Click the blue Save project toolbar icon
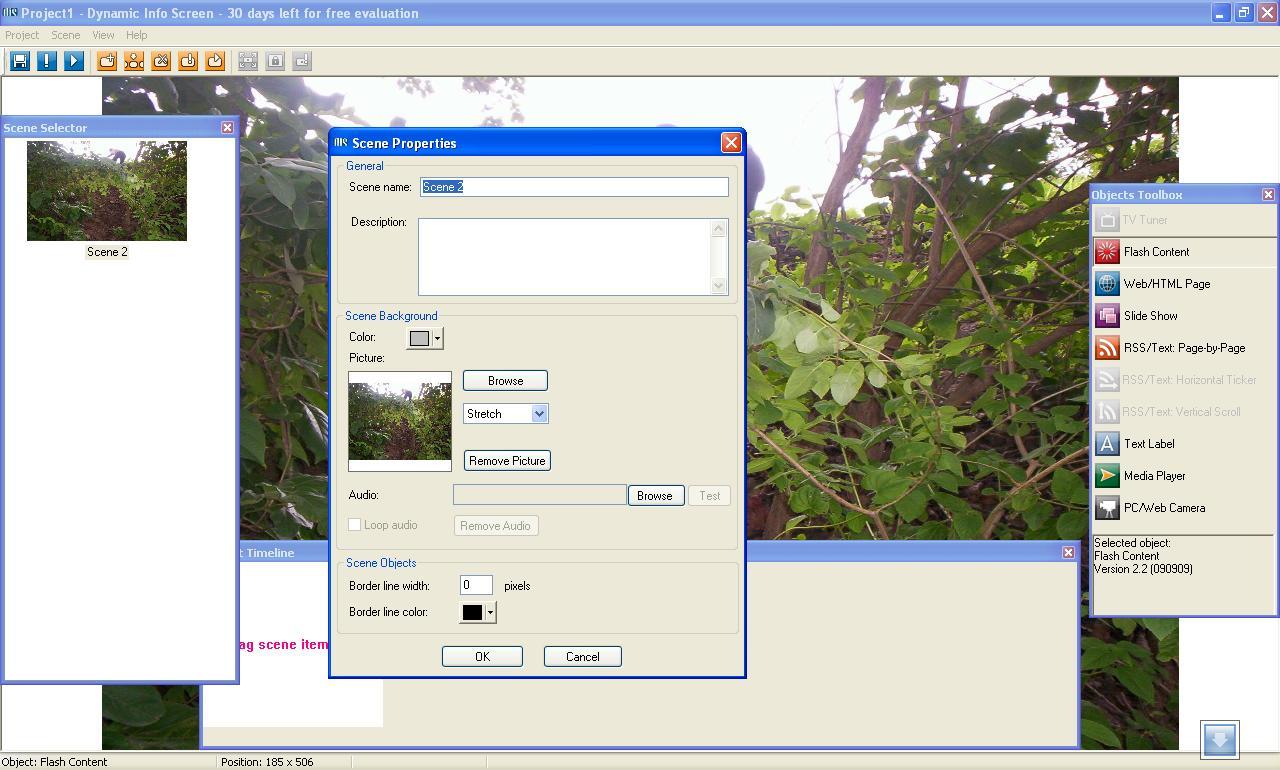Screen dimensions: 1280x770 coord(19,61)
